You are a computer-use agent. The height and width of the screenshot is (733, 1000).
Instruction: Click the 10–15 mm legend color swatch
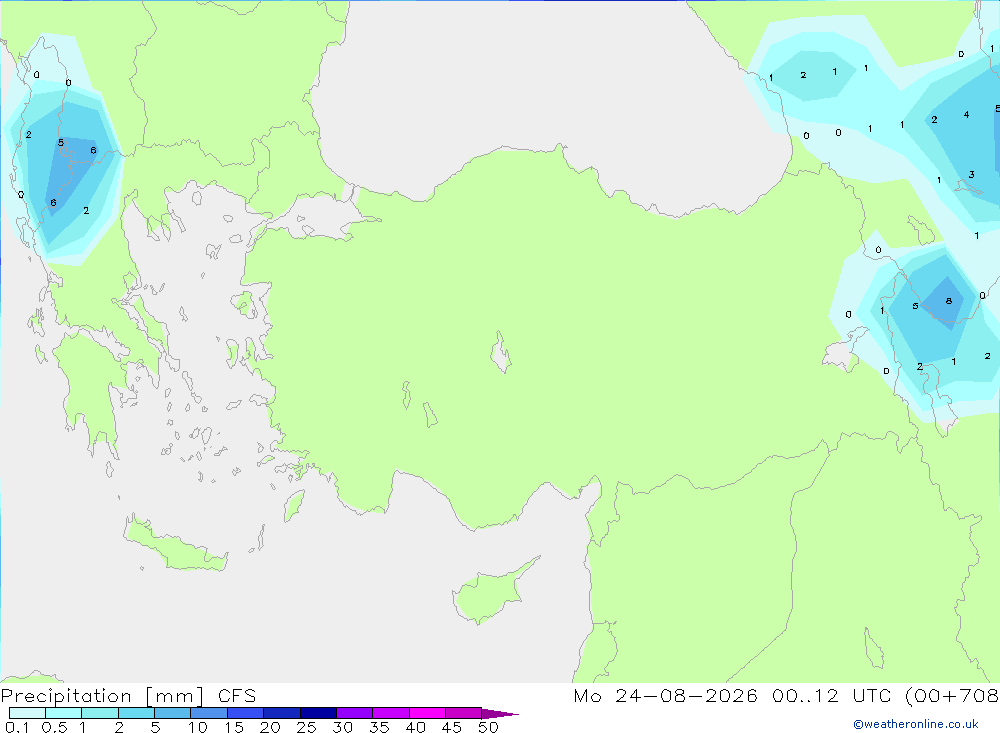209,713
